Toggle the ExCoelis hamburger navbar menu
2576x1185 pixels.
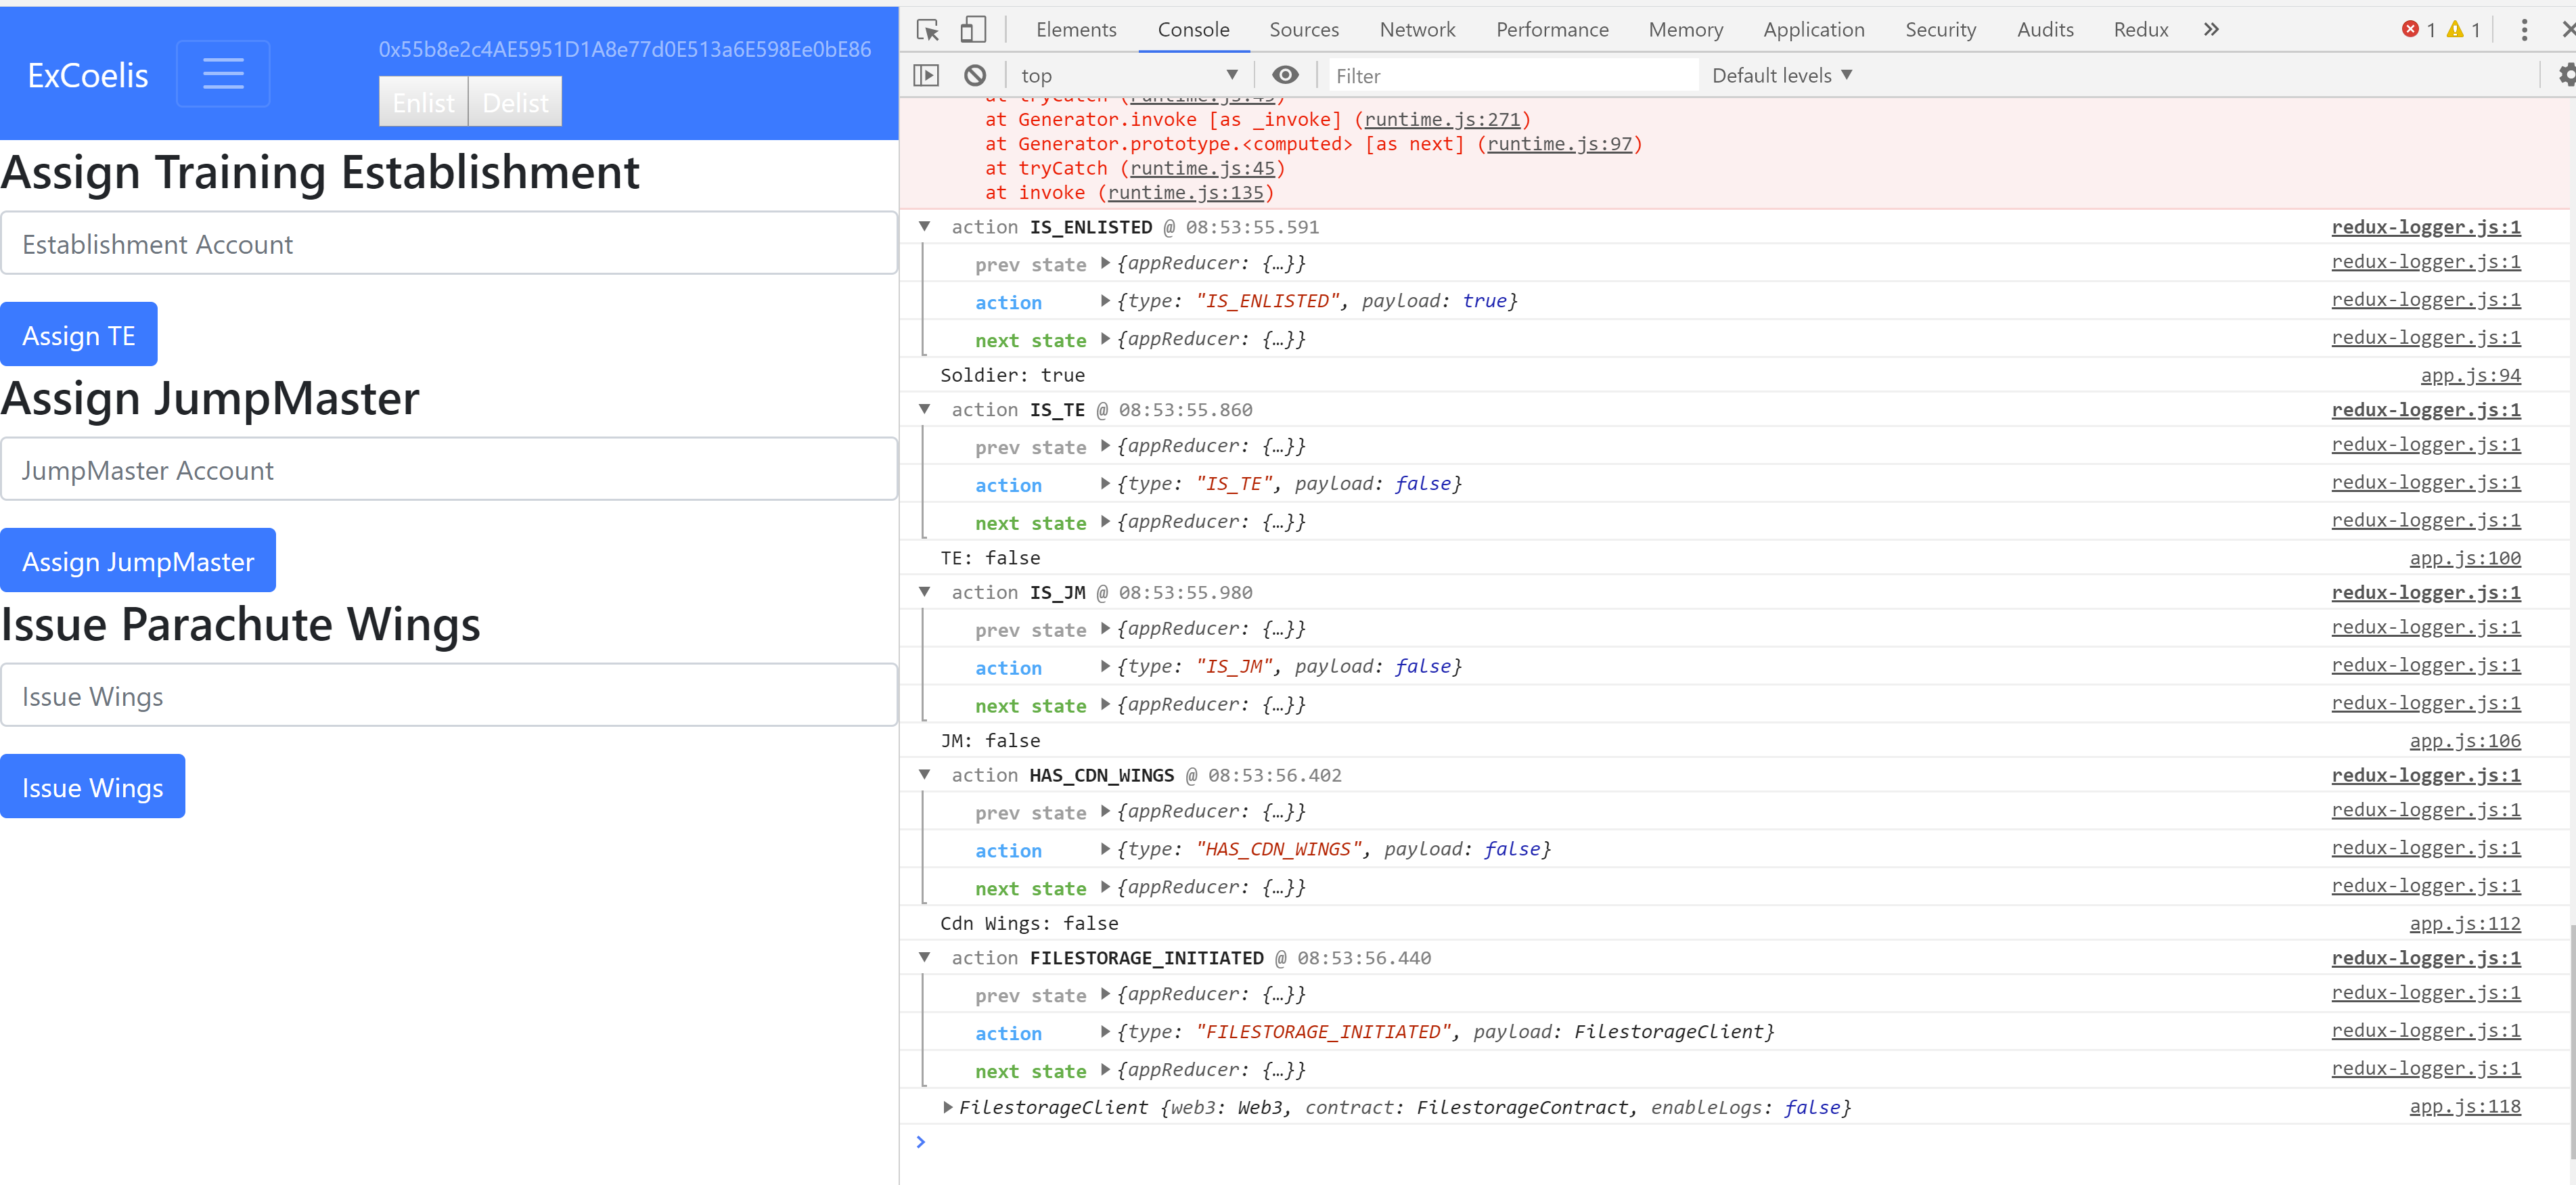click(223, 74)
